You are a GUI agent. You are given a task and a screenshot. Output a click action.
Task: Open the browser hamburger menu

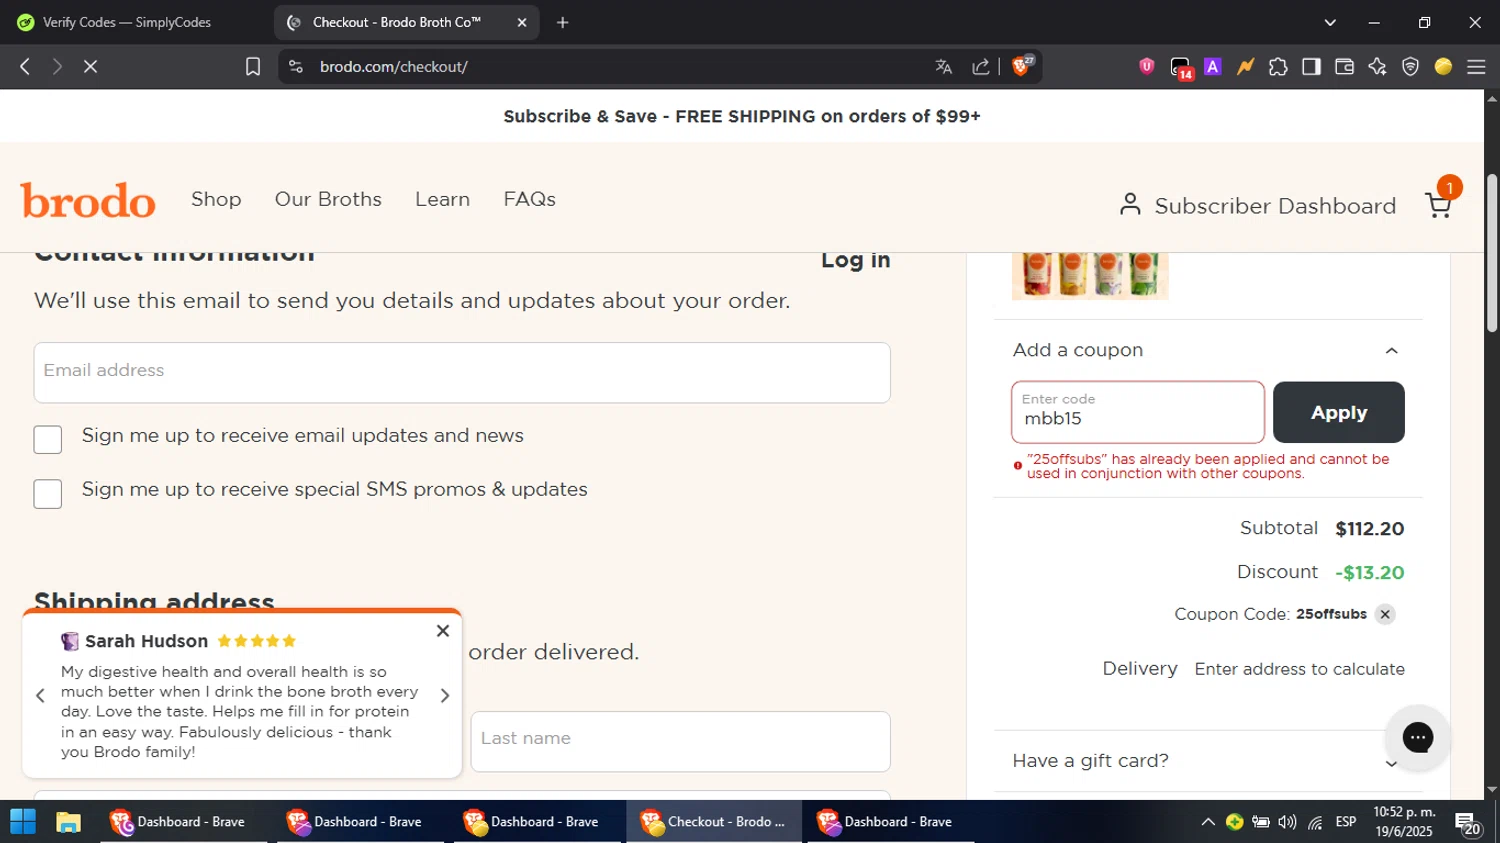(x=1476, y=66)
